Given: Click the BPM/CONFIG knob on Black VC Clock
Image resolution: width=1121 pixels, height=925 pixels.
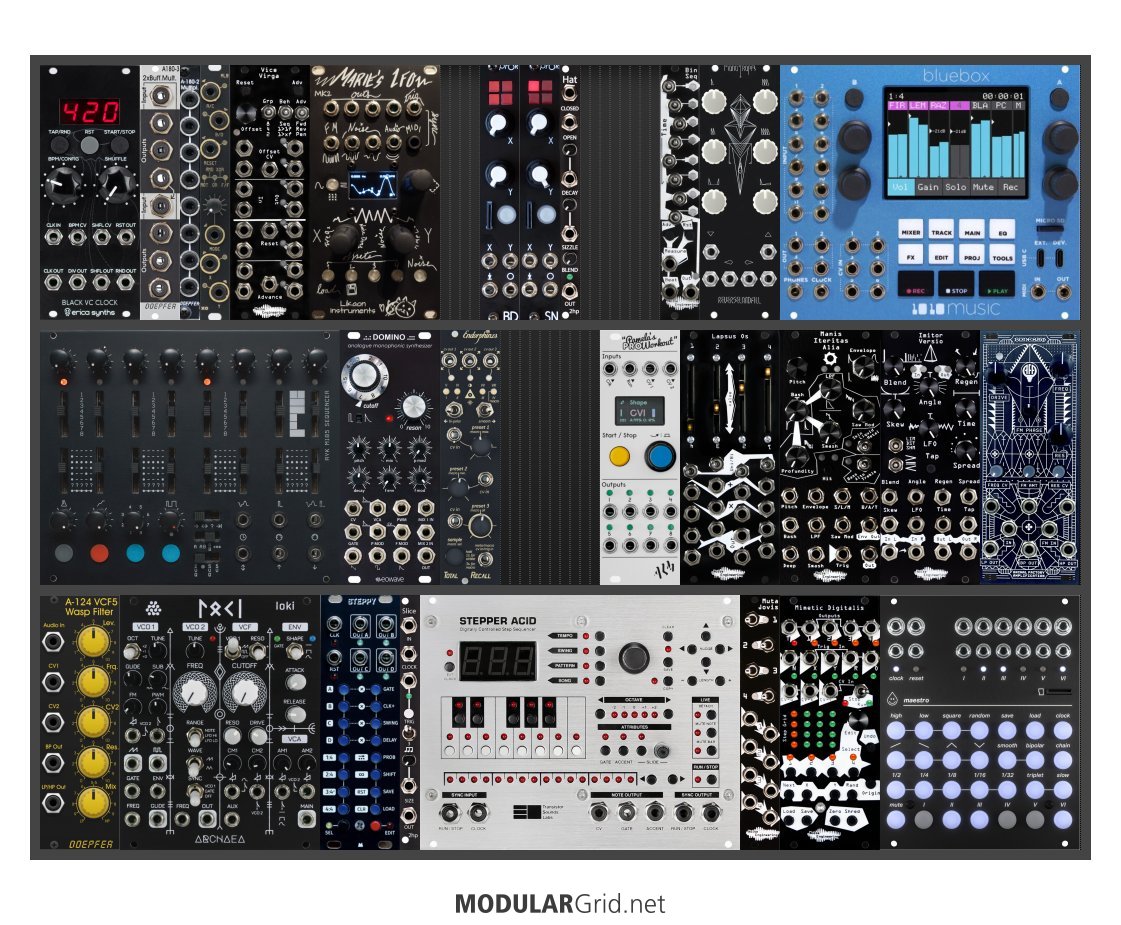Looking at the screenshot, I should pyautogui.click(x=63, y=184).
